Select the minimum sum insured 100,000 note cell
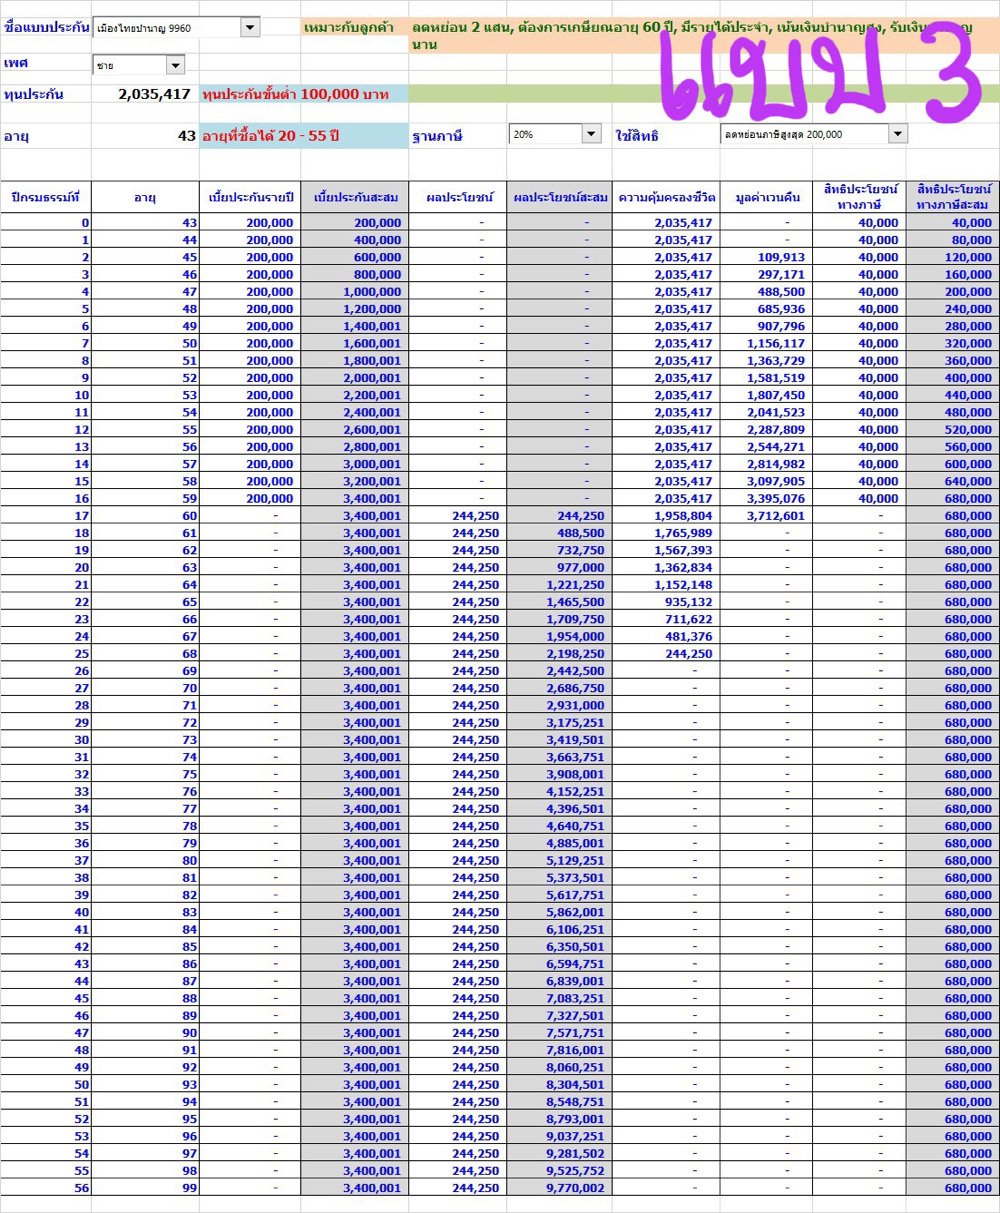This screenshot has height=1213, width=1000. pyautogui.click(x=304, y=94)
